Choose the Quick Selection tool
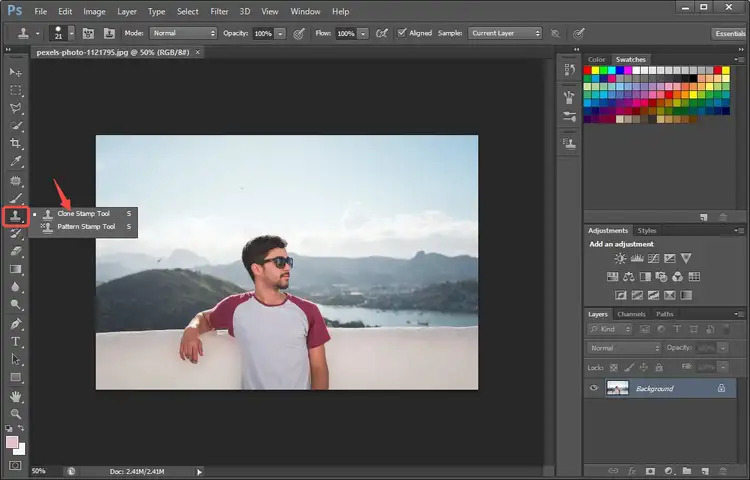This screenshot has width=750, height=480. [16, 126]
